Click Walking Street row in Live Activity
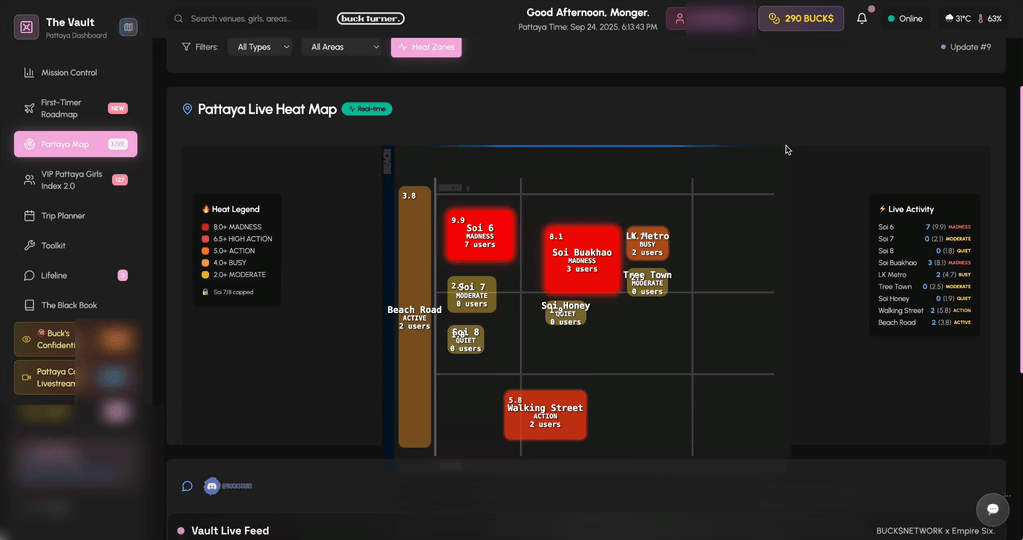The height and width of the screenshot is (540, 1023). pyautogui.click(x=924, y=310)
